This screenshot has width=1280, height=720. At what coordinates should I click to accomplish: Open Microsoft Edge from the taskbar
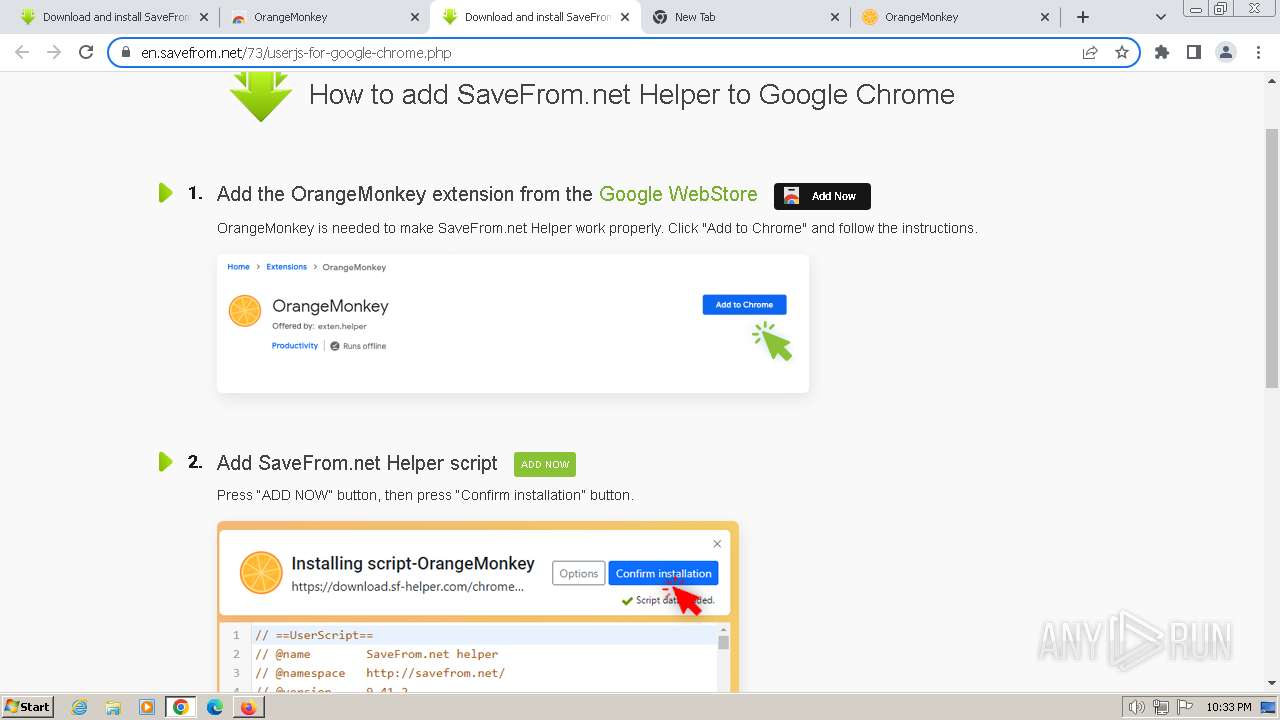pos(215,707)
